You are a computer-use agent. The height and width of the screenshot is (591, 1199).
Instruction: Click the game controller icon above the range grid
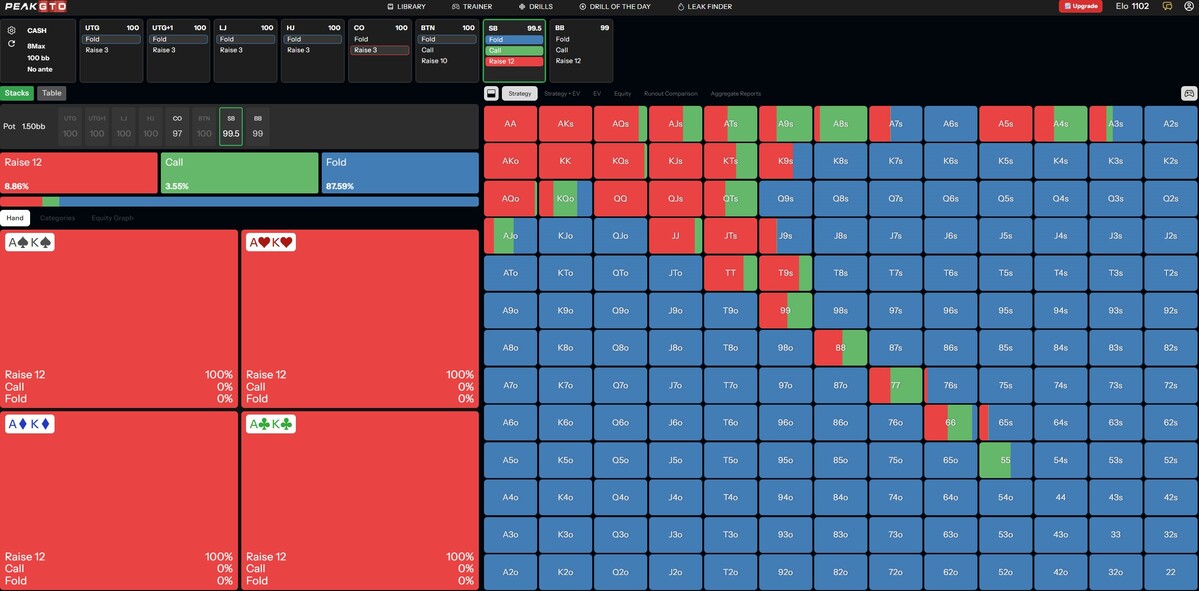(1189, 93)
